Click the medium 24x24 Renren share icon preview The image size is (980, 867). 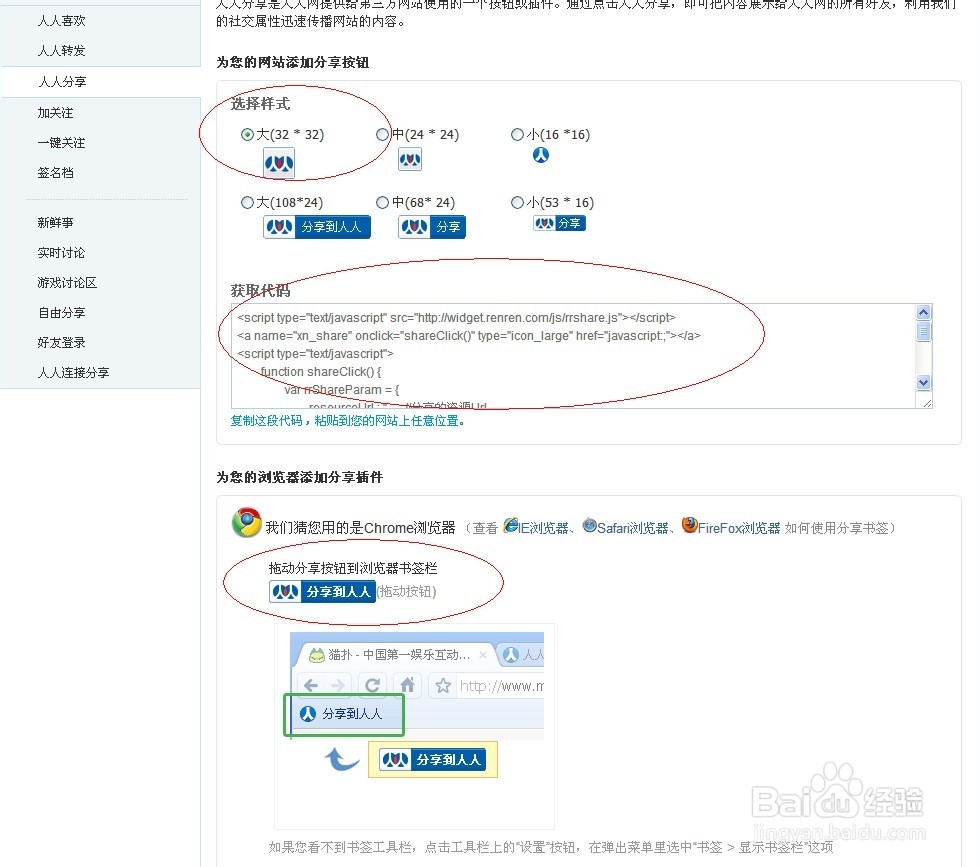tap(410, 160)
